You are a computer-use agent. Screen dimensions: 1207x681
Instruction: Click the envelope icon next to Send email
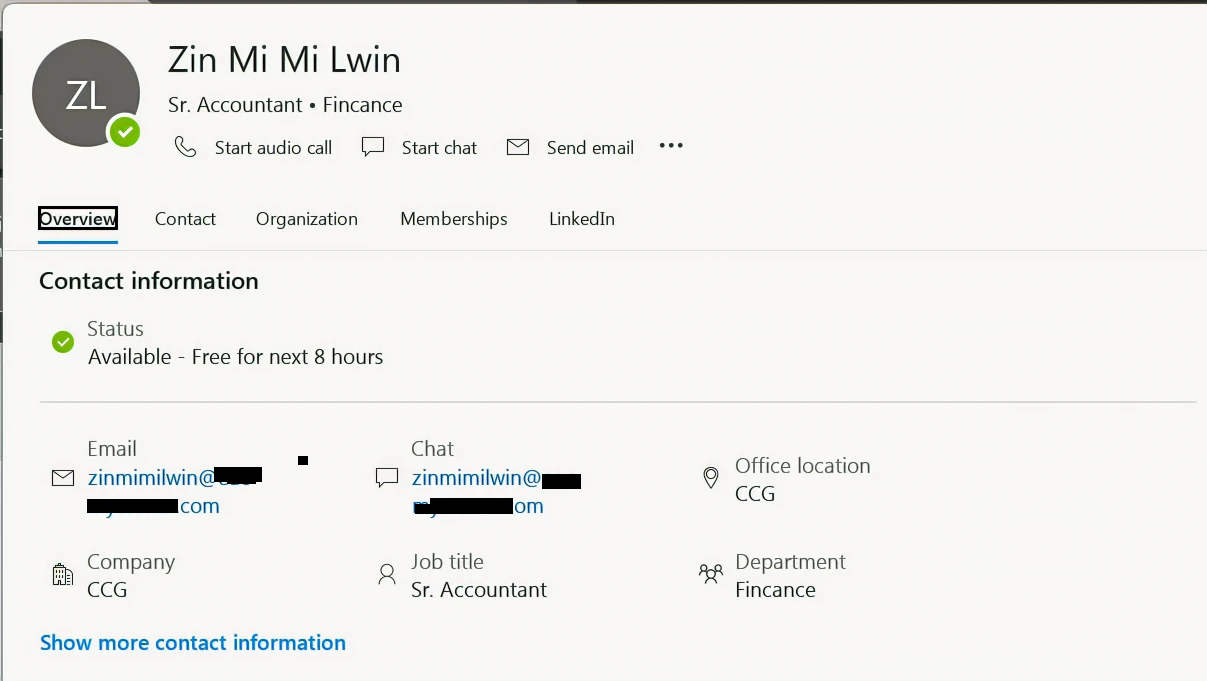tap(518, 146)
